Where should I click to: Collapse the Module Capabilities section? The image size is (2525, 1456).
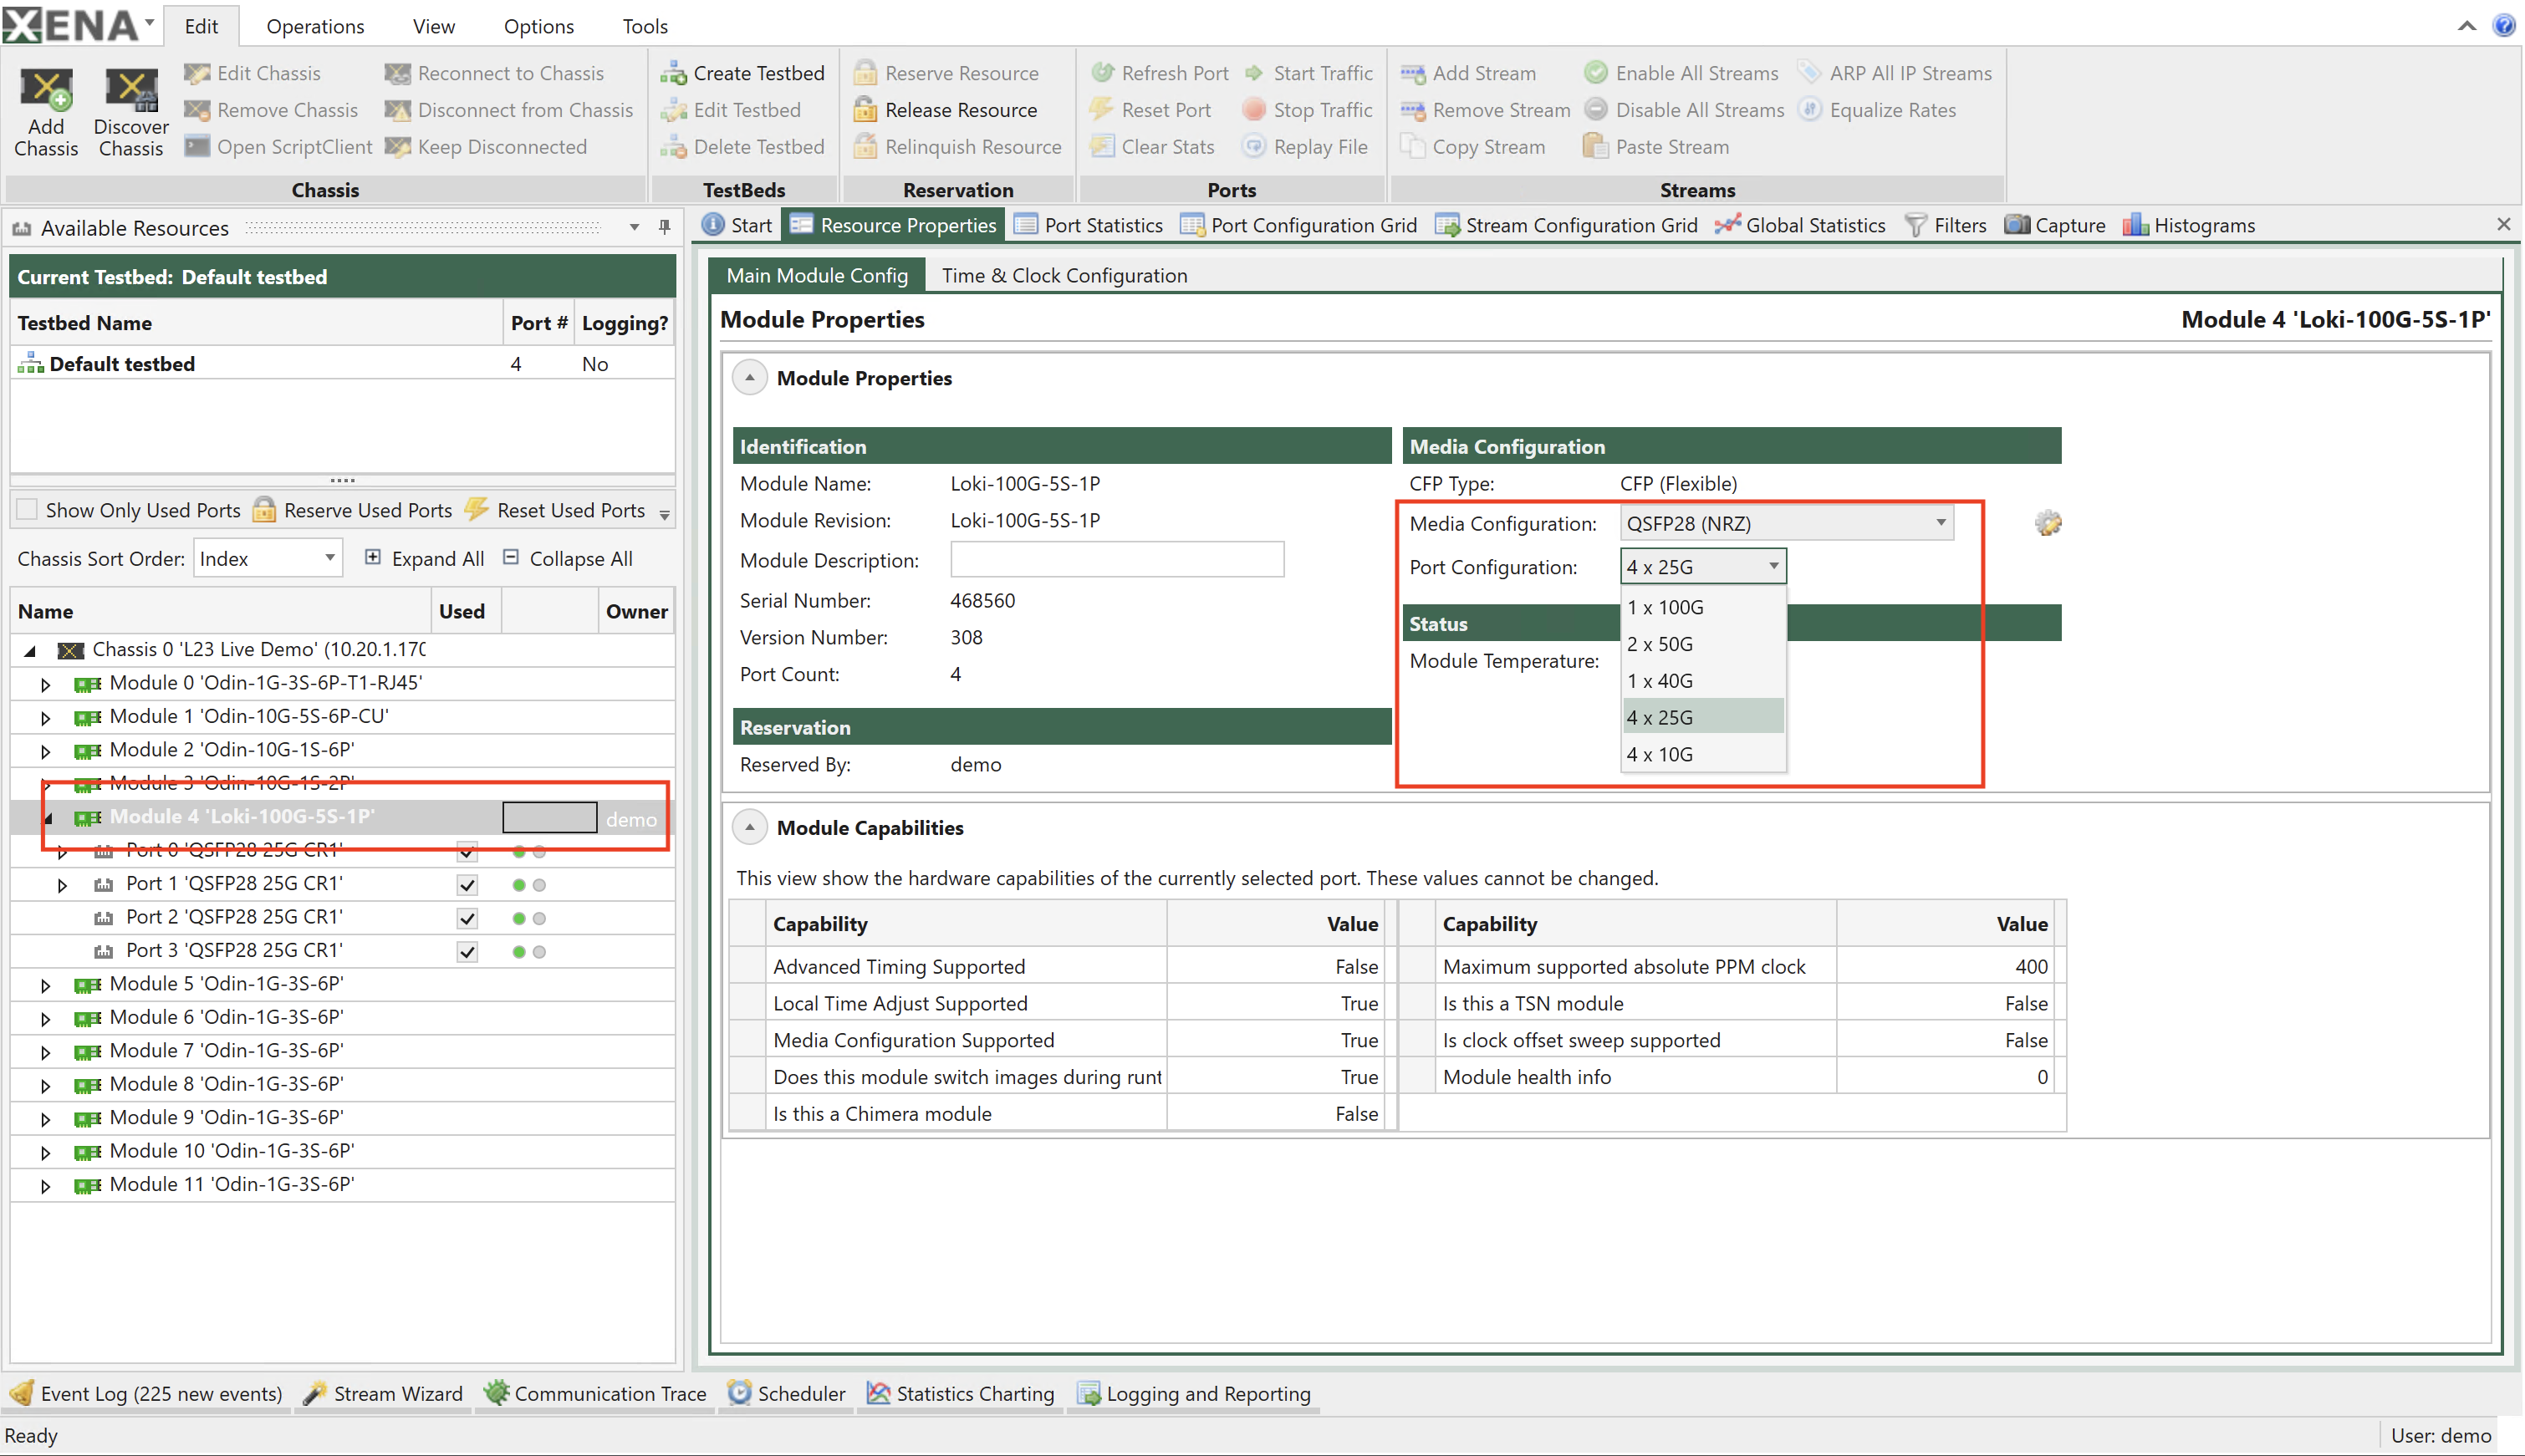(x=750, y=828)
